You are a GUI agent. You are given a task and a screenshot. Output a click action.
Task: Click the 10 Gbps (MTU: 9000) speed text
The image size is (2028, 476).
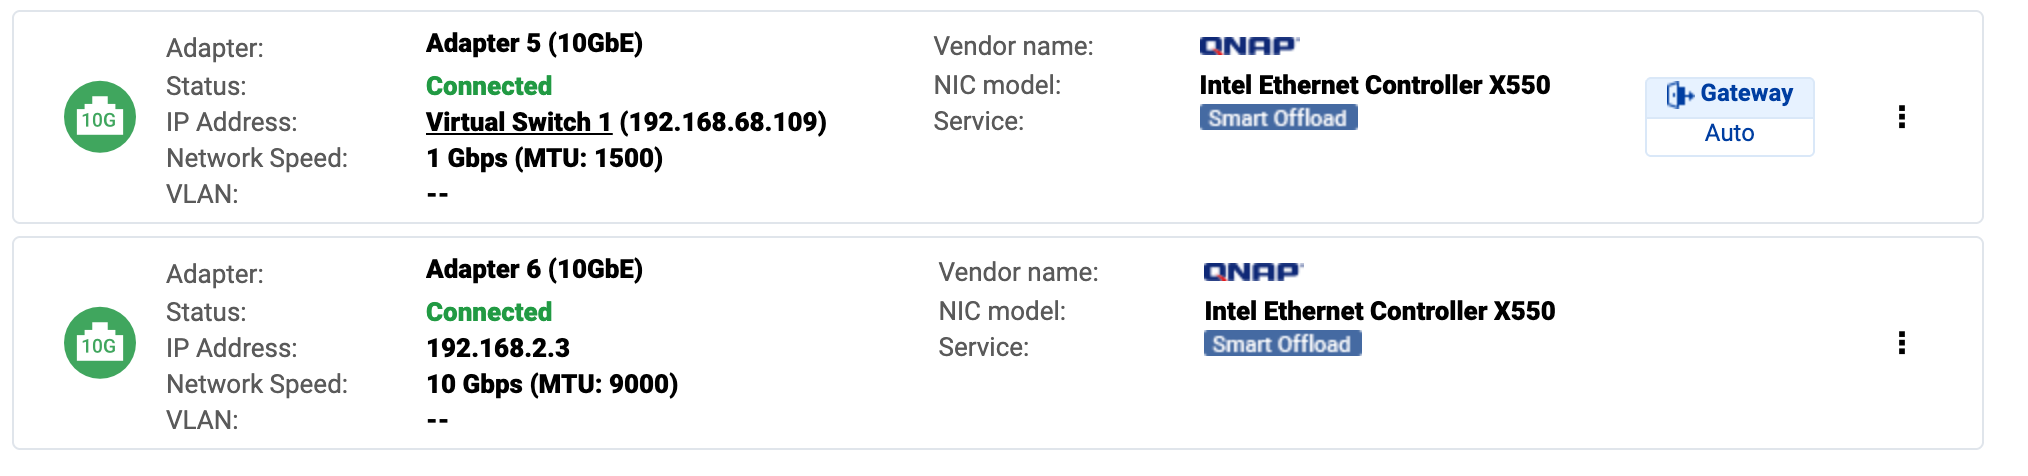pos(552,384)
